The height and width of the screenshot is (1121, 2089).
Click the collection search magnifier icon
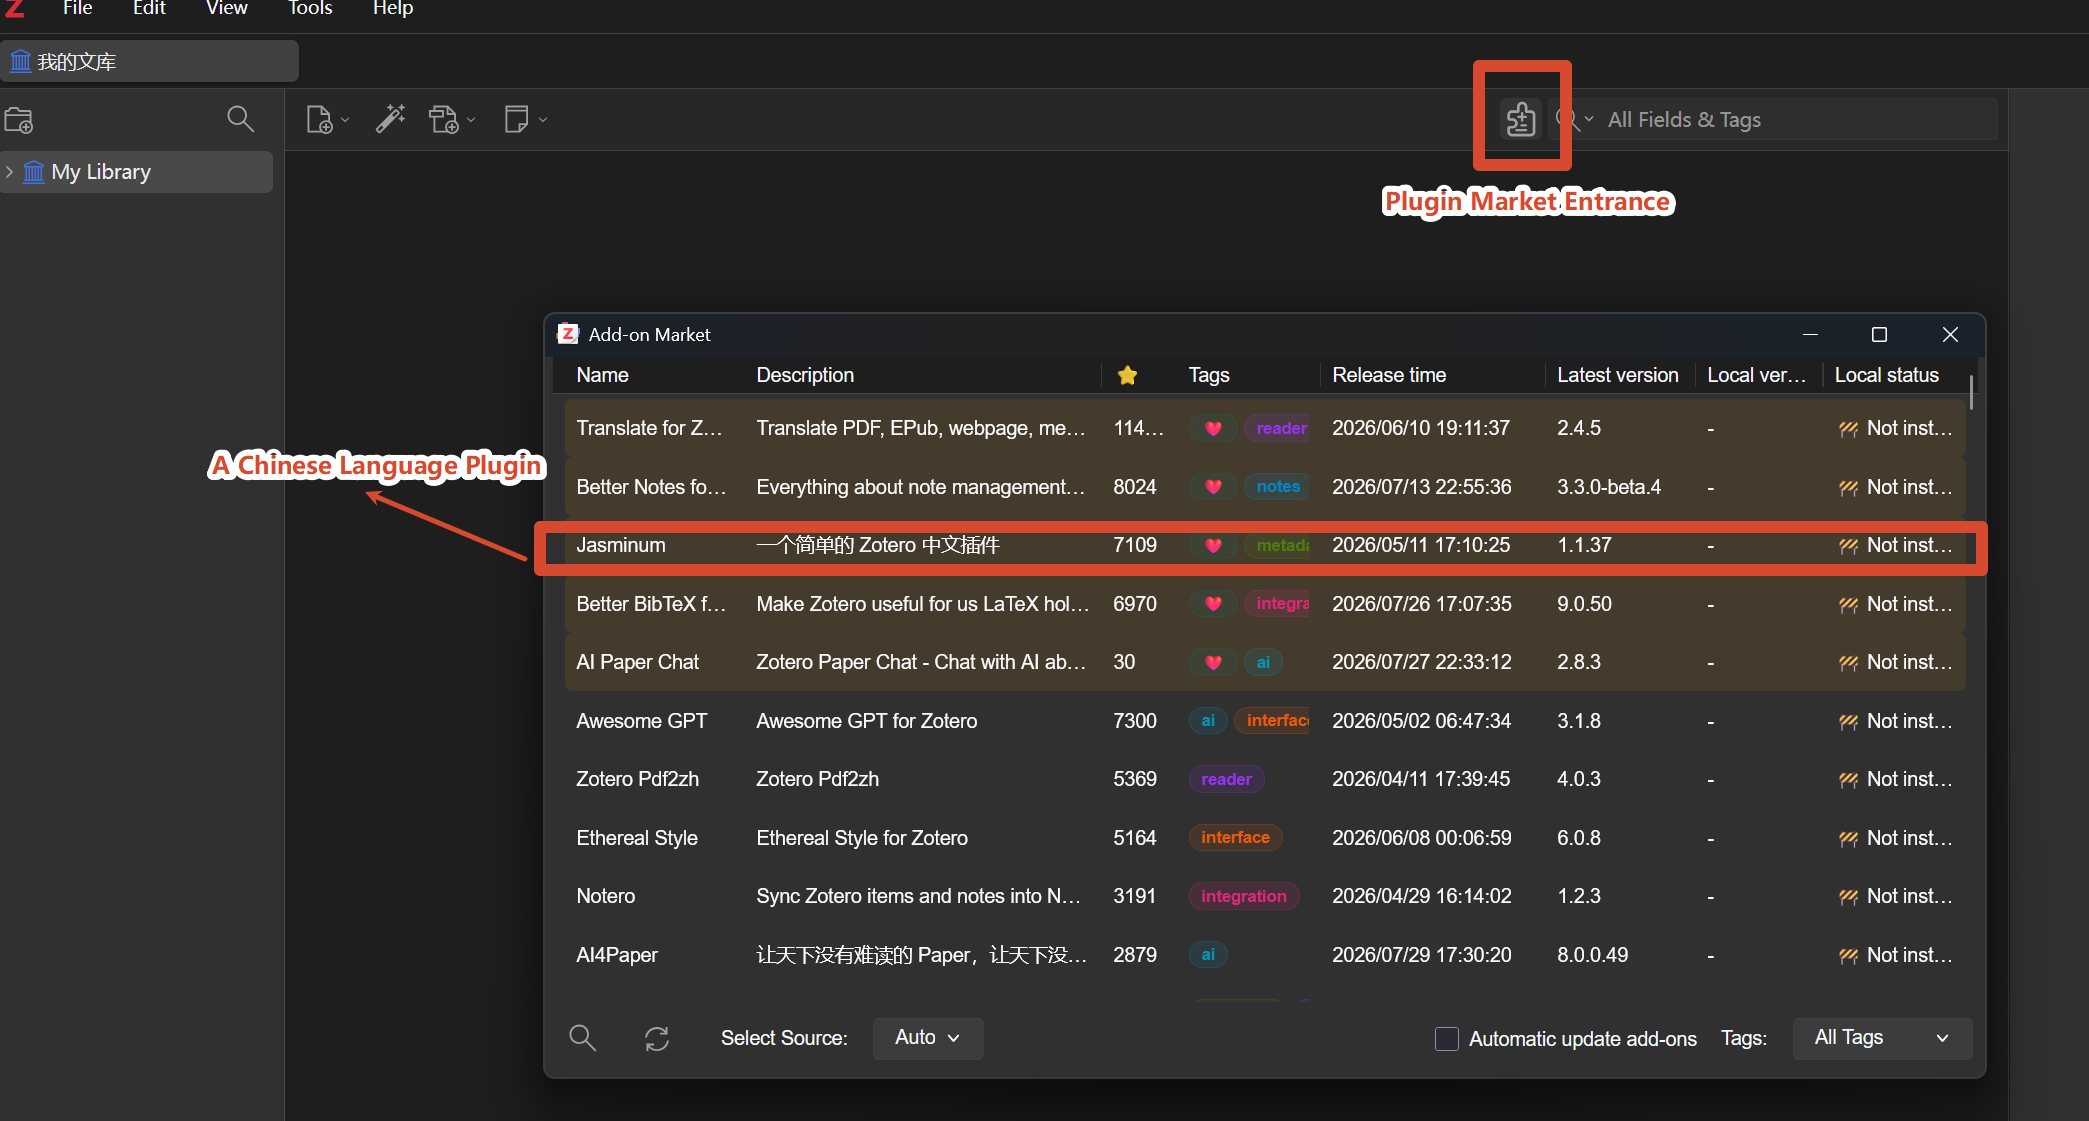pyautogui.click(x=240, y=119)
